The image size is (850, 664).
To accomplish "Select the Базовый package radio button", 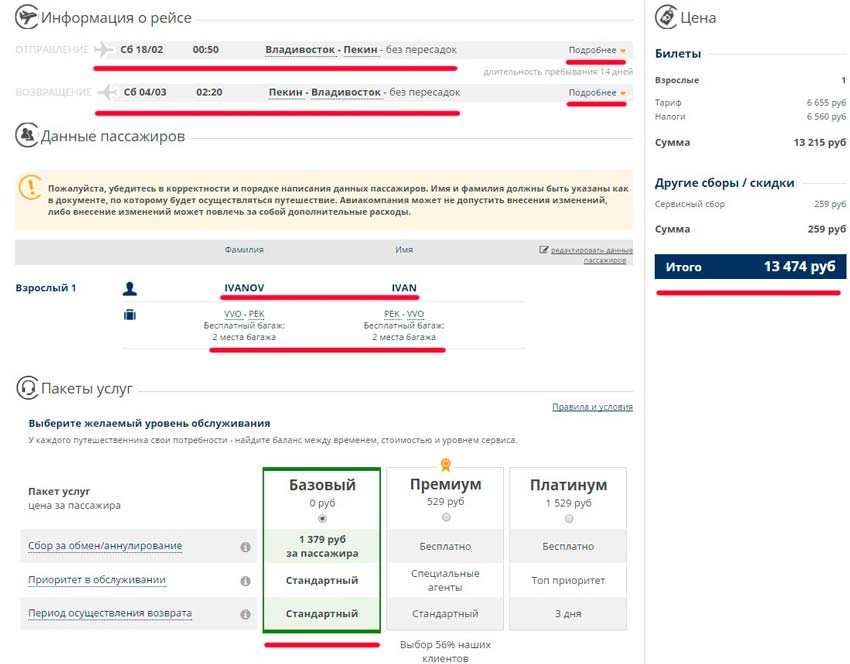I will tap(321, 519).
